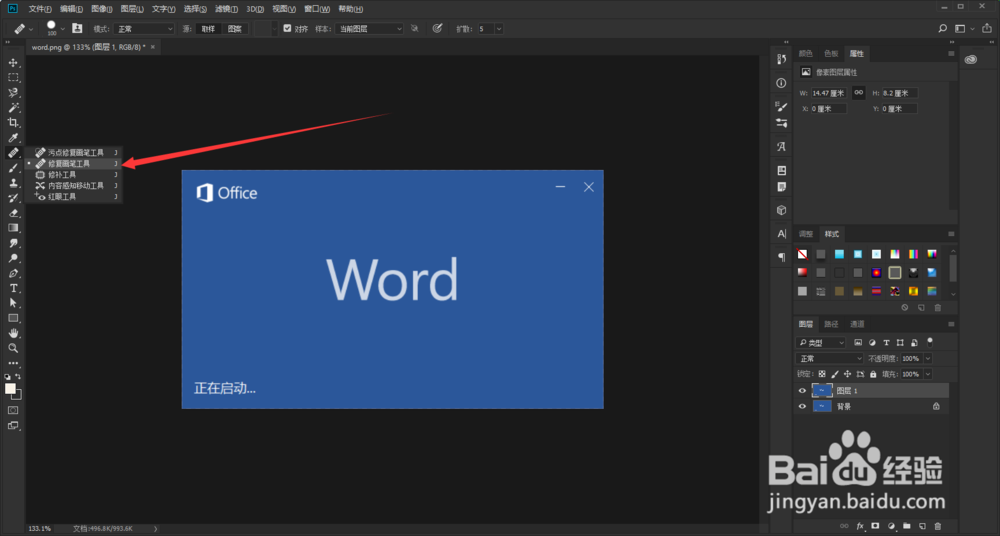This screenshot has height=536, width=1000.
Task: Select the Clone Stamp tool
Action: (x=13, y=183)
